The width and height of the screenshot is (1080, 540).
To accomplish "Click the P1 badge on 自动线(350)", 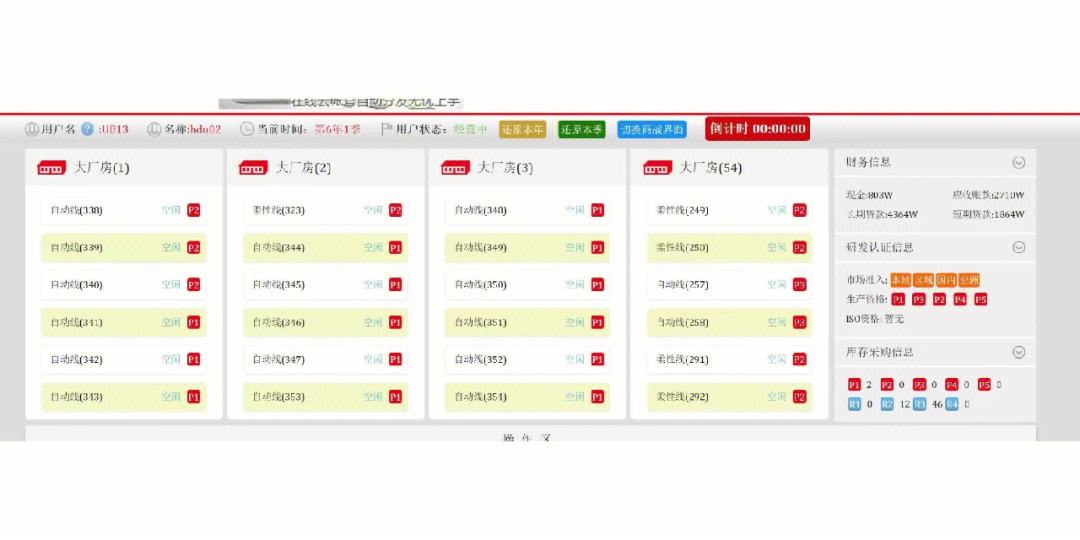I will [x=597, y=284].
